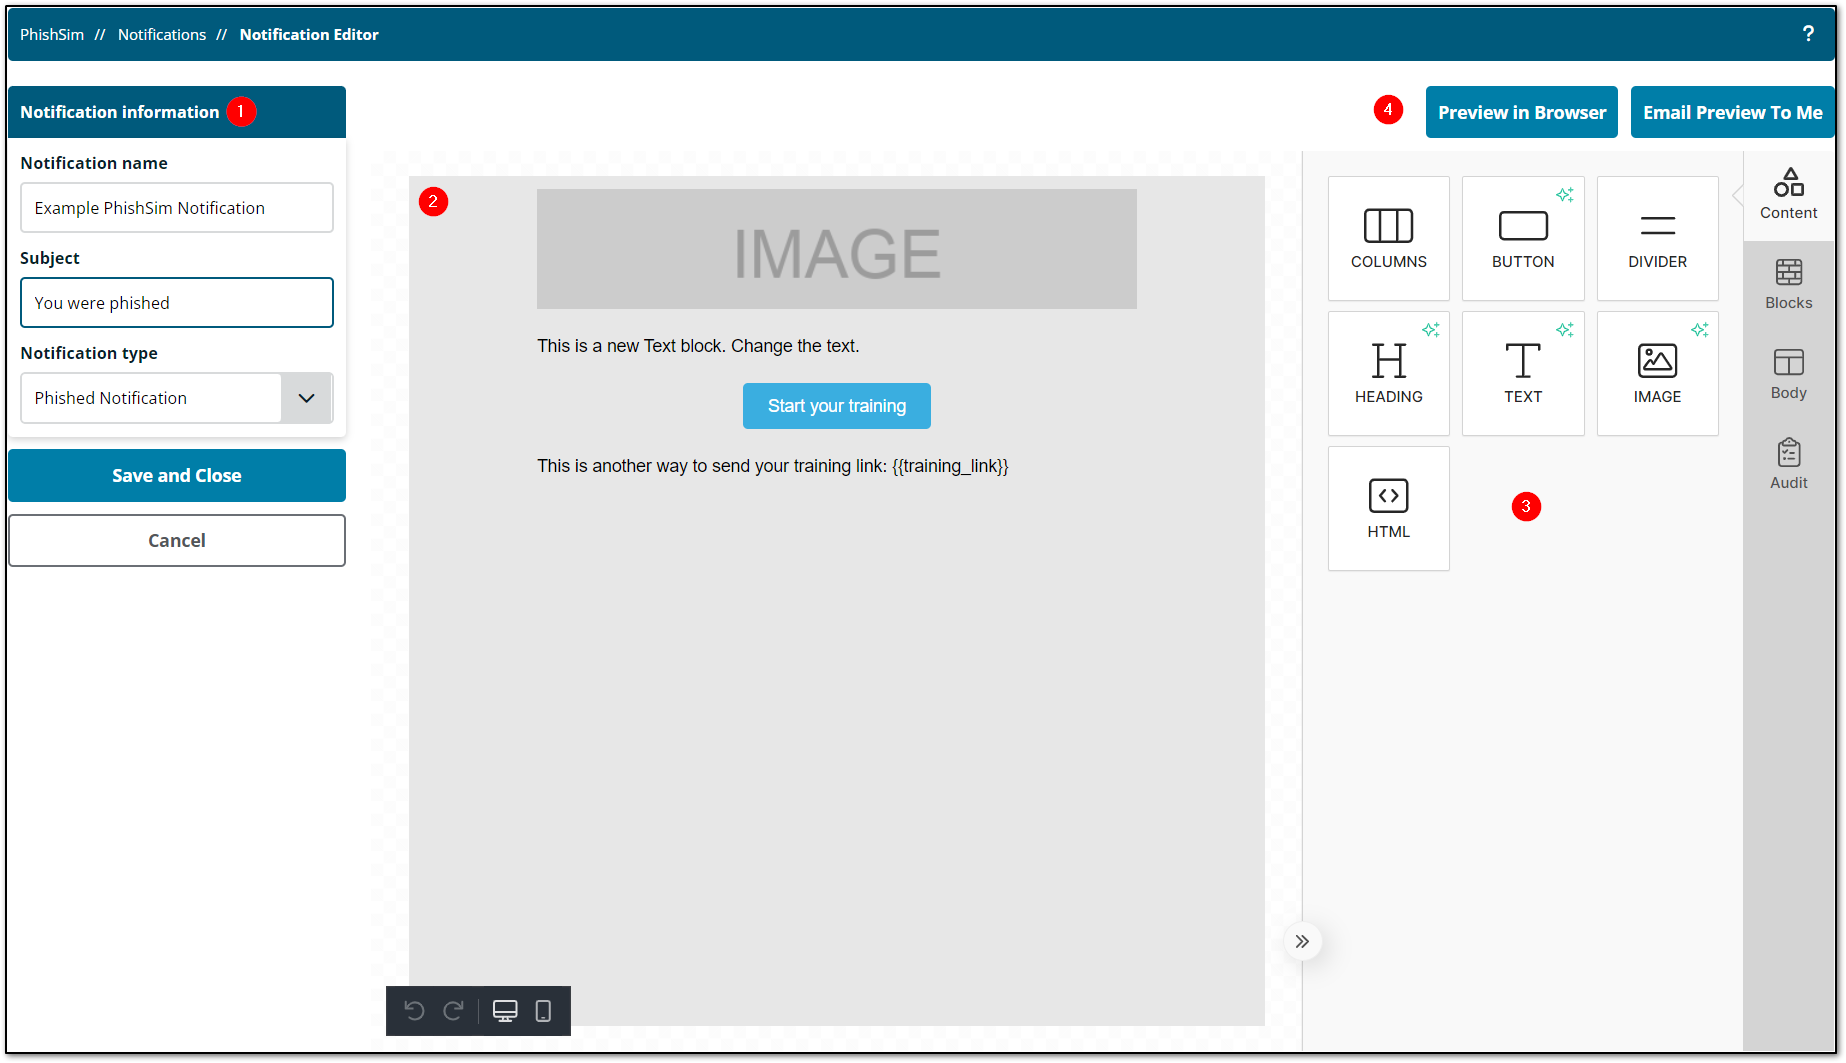The height and width of the screenshot is (1063, 1846).
Task: Switch preview to mobile view
Action: click(542, 1011)
